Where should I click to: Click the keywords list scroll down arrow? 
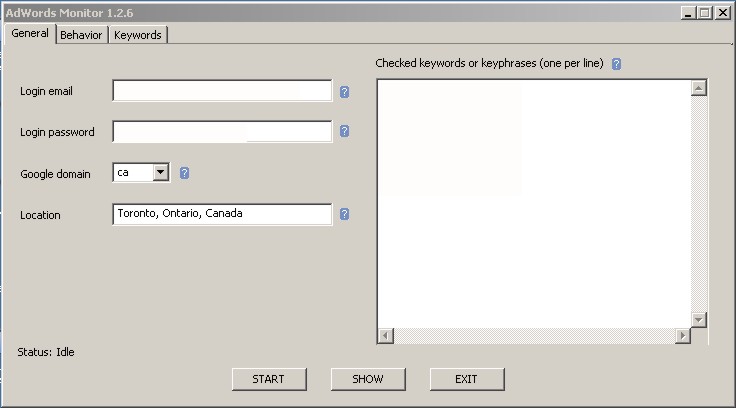pos(698,320)
